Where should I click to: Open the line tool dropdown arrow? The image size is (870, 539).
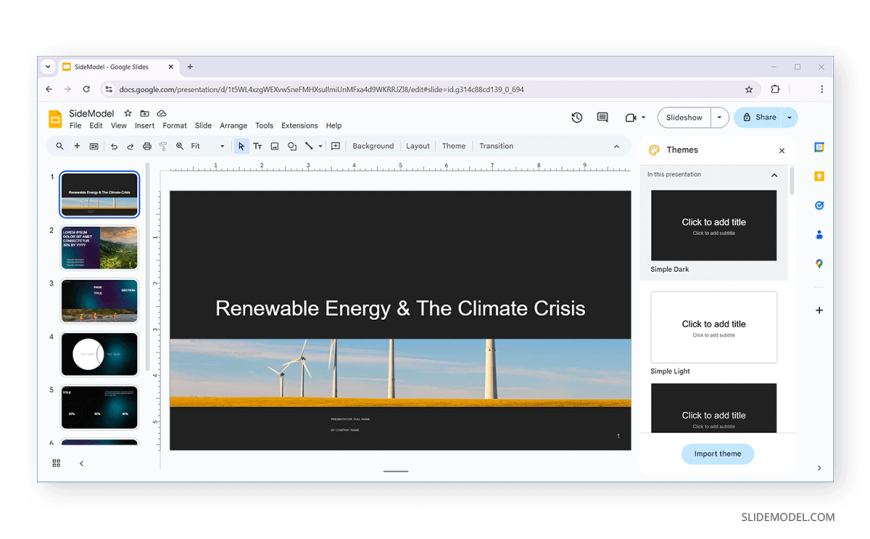[320, 147]
